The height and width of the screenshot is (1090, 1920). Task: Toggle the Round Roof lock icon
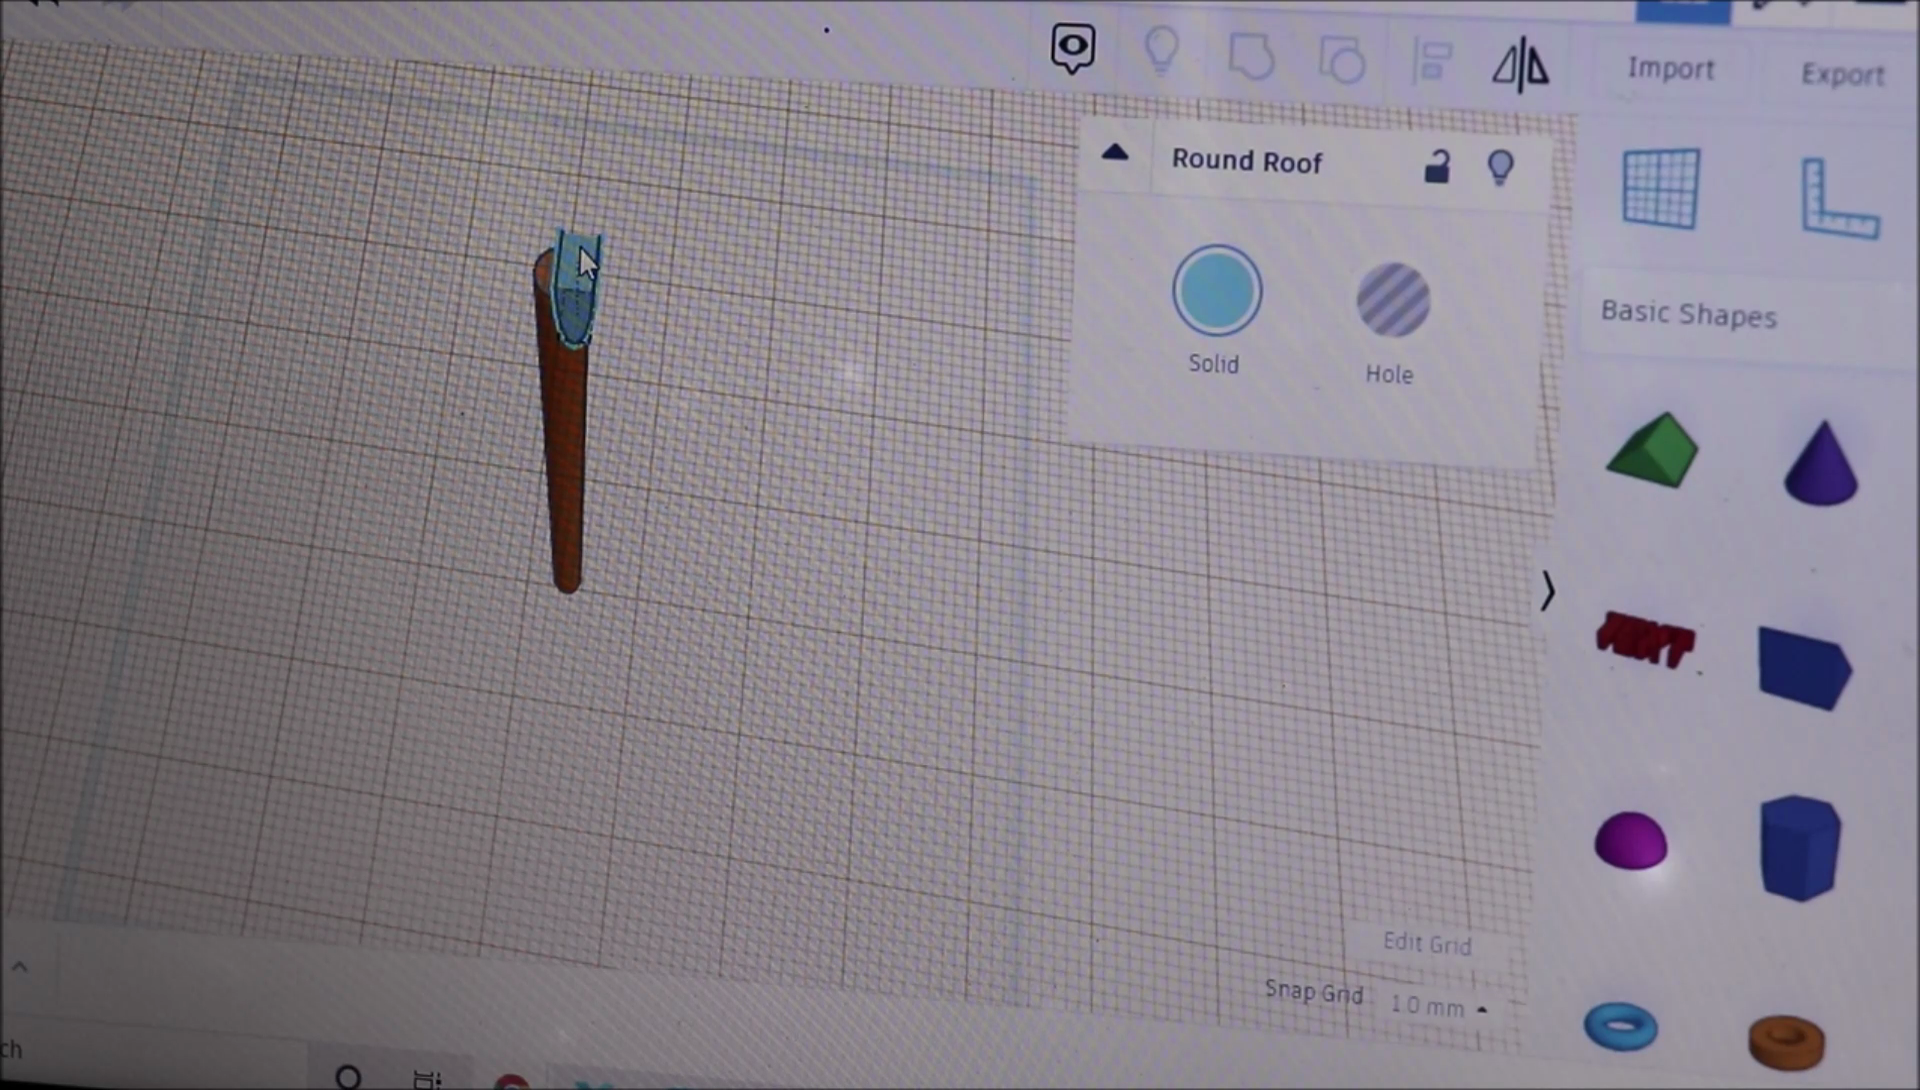click(x=1437, y=166)
